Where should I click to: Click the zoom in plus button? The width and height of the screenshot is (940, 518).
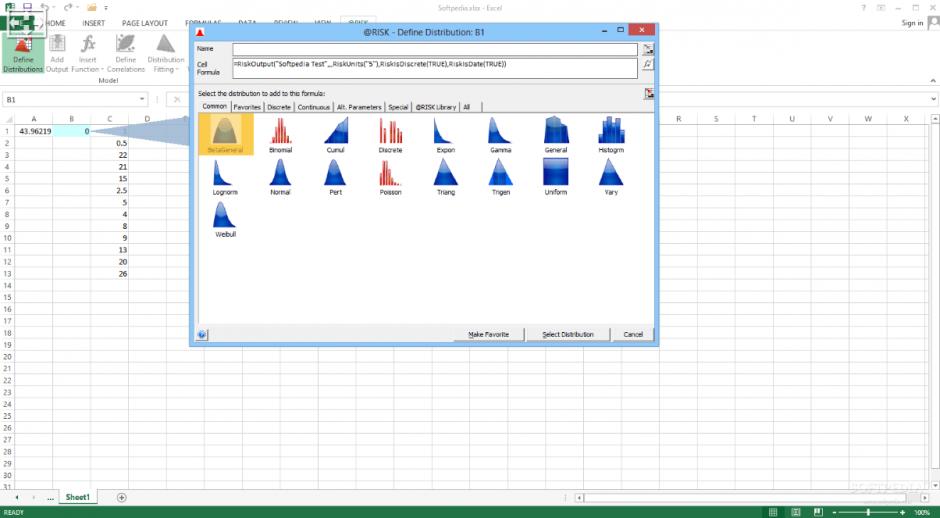pos(902,513)
